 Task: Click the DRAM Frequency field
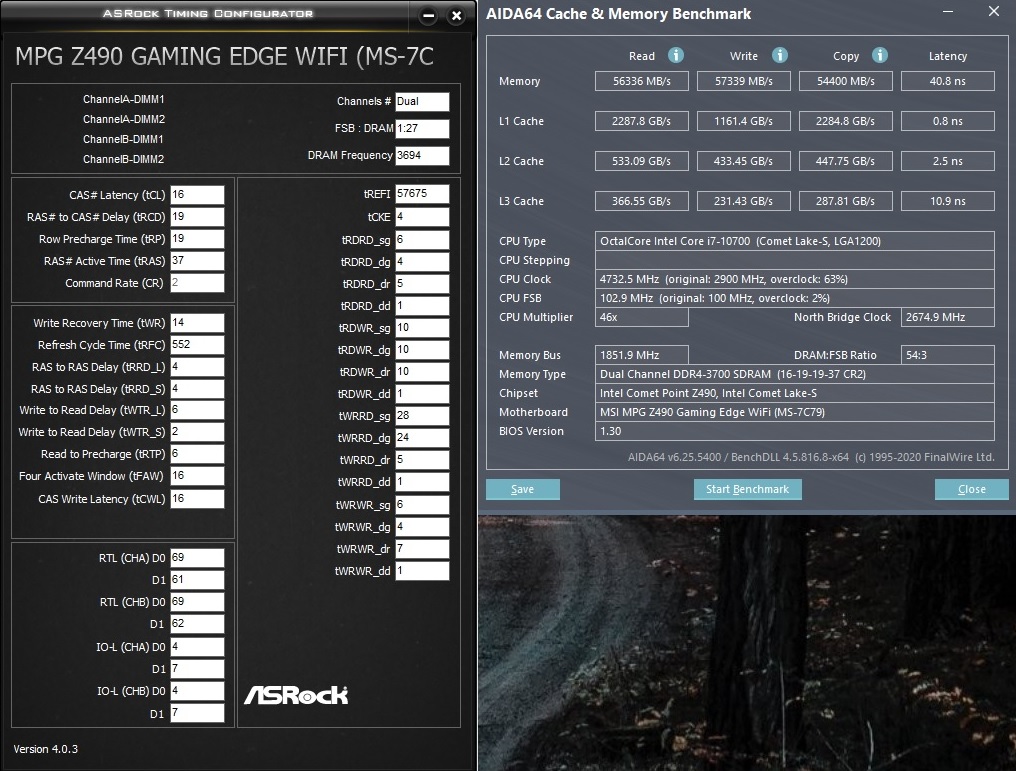422,155
